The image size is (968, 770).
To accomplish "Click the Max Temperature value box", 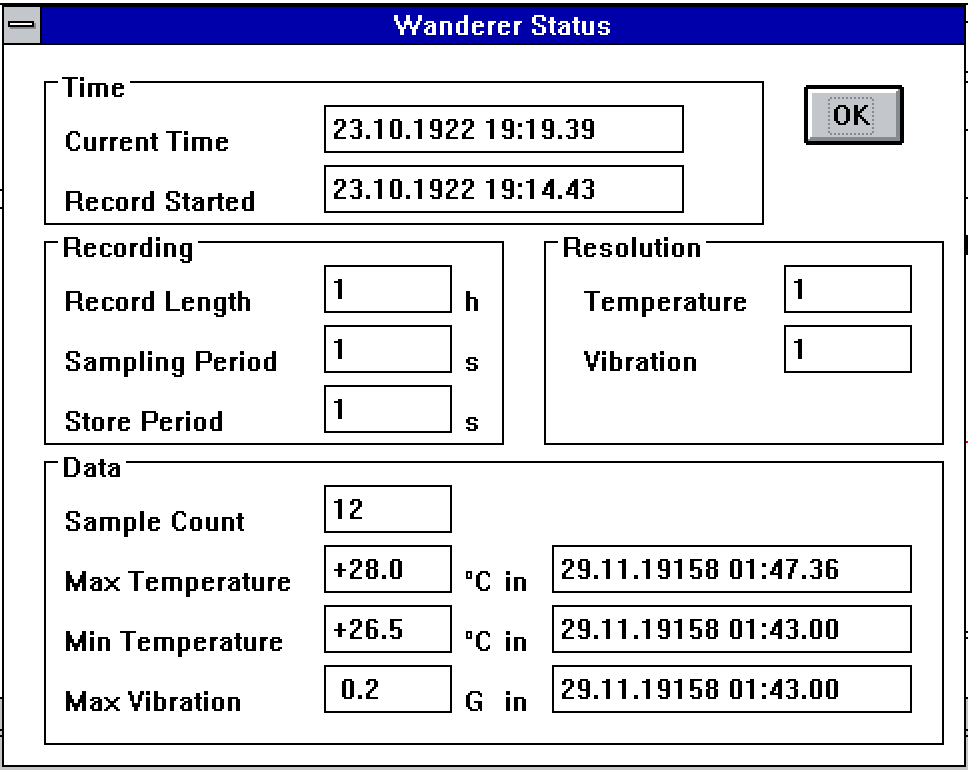I will pos(387,569).
